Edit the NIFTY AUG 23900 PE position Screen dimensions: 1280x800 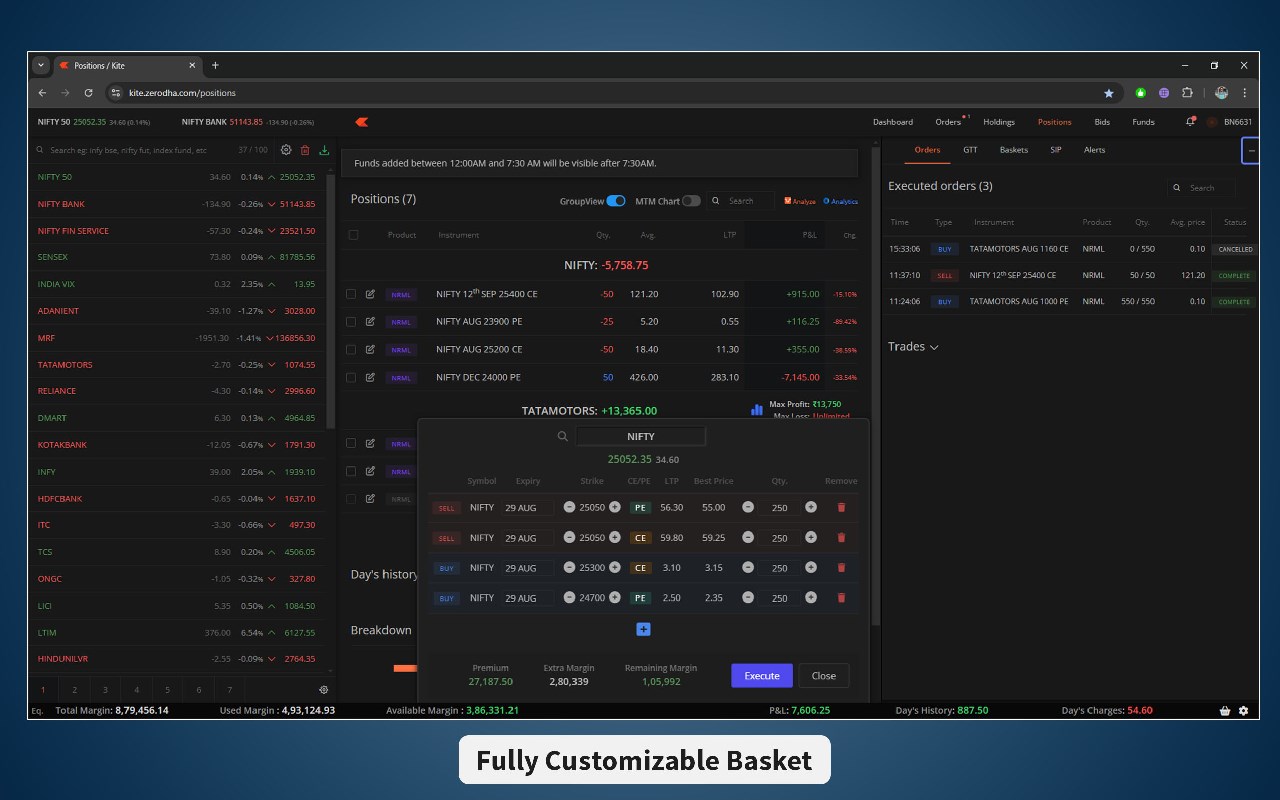click(370, 322)
